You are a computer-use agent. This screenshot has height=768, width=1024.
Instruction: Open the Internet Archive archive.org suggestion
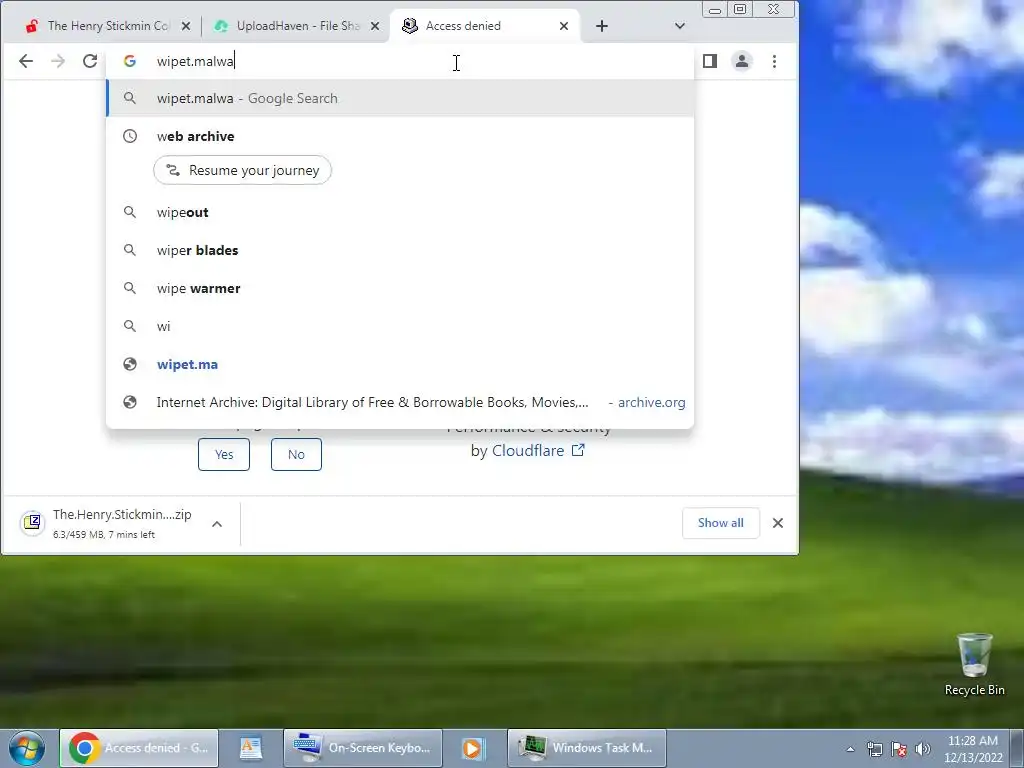coord(400,402)
